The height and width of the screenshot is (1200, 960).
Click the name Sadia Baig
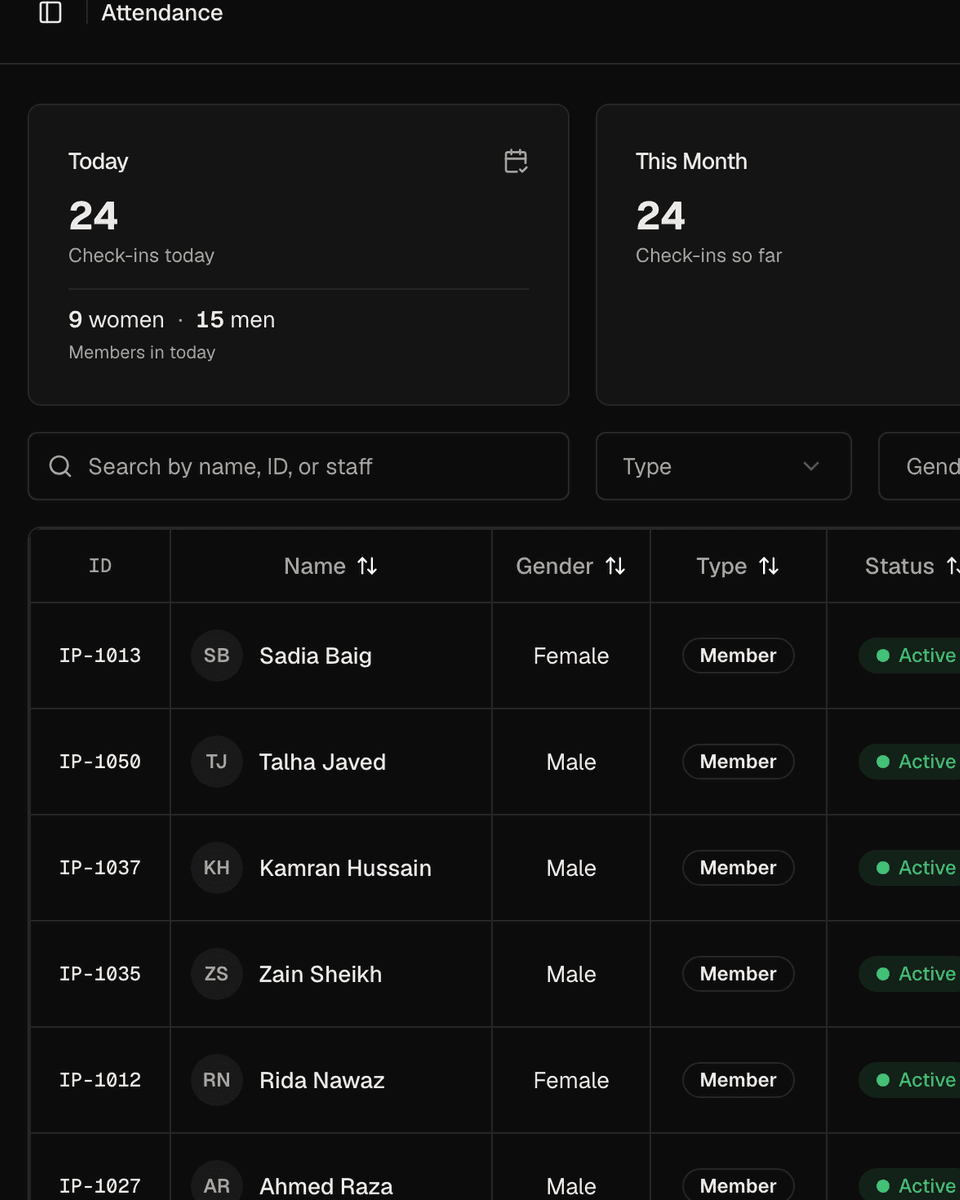(316, 656)
